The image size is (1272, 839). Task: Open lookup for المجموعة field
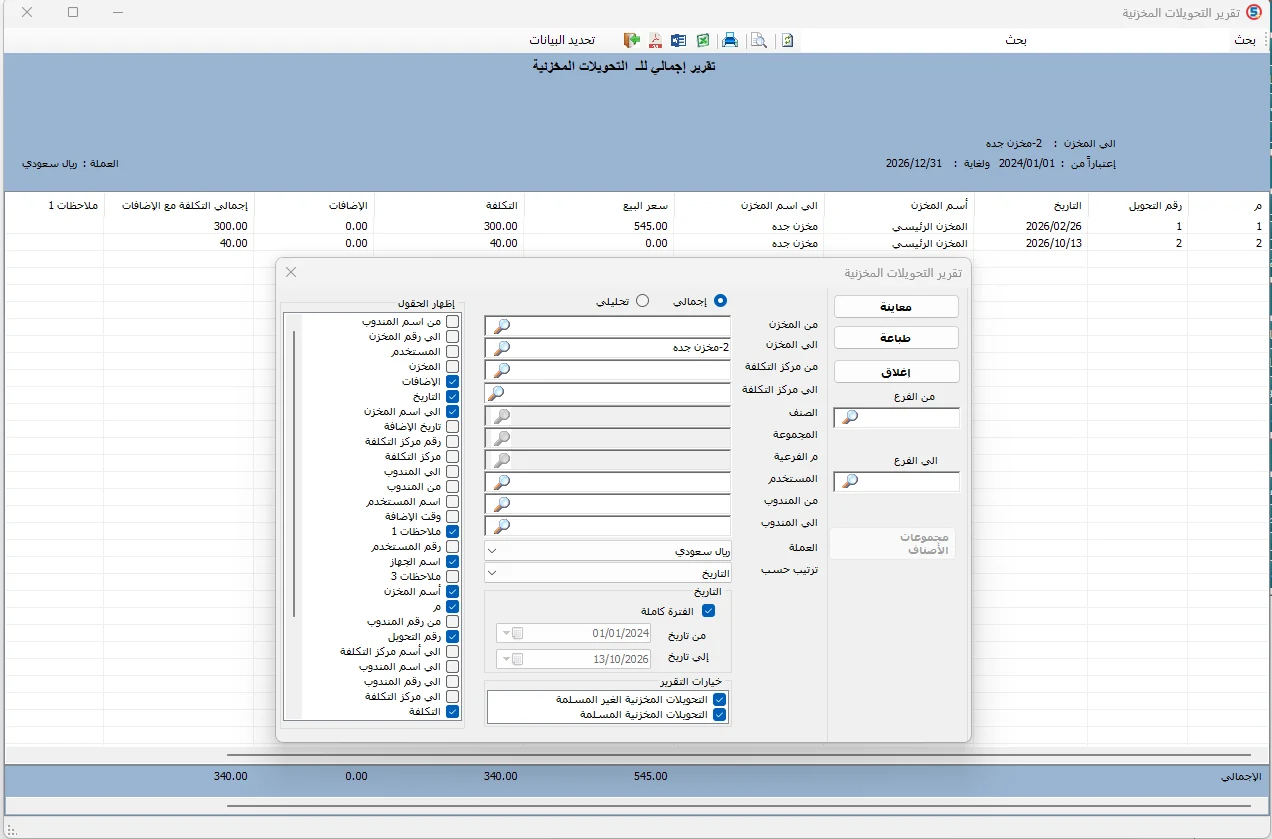[x=502, y=437]
